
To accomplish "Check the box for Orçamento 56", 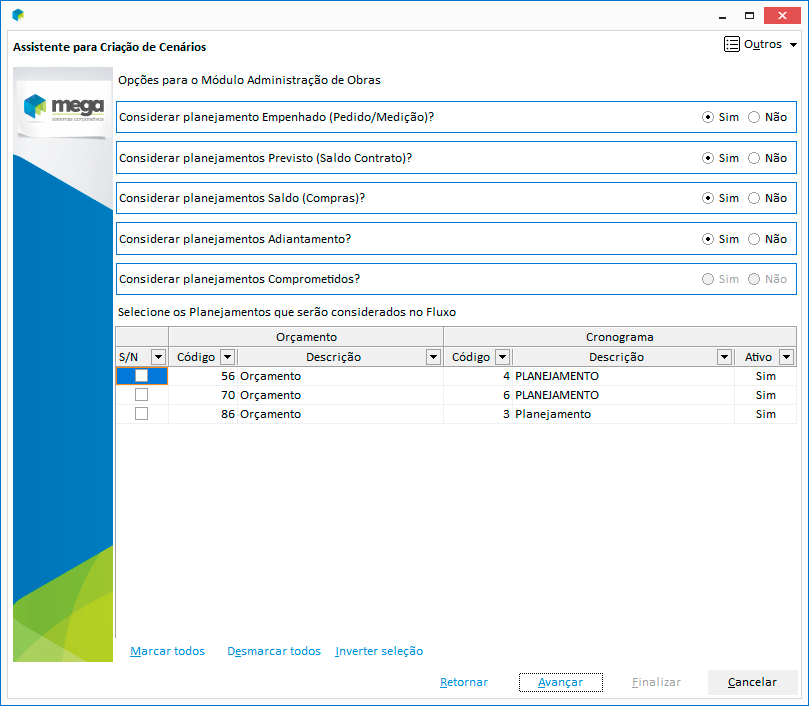I will pos(141,376).
